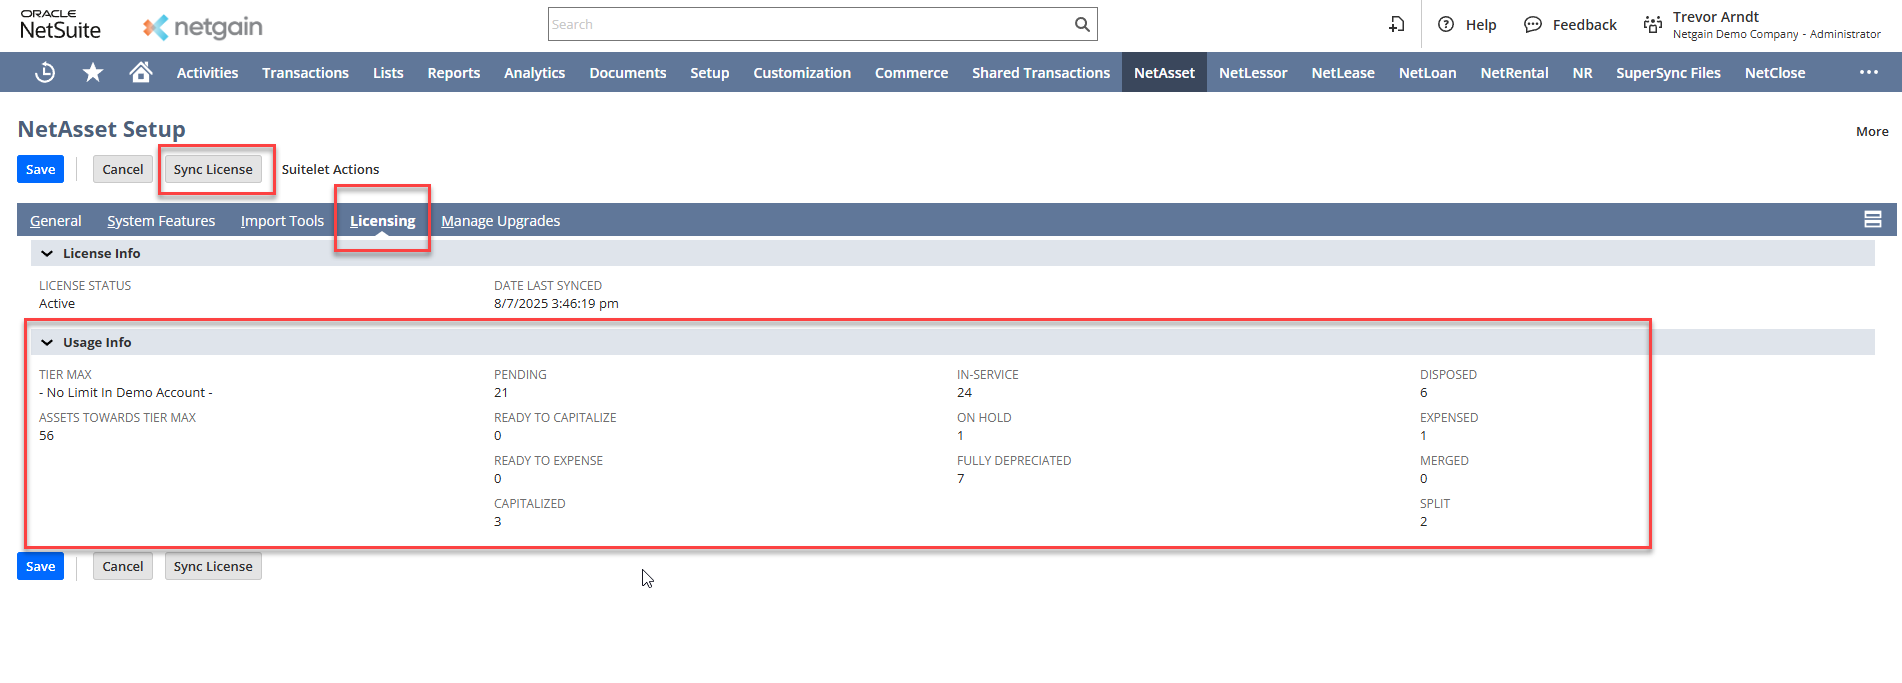1902x683 pixels.
Task: Select the Licensing tab
Action: pyautogui.click(x=382, y=221)
